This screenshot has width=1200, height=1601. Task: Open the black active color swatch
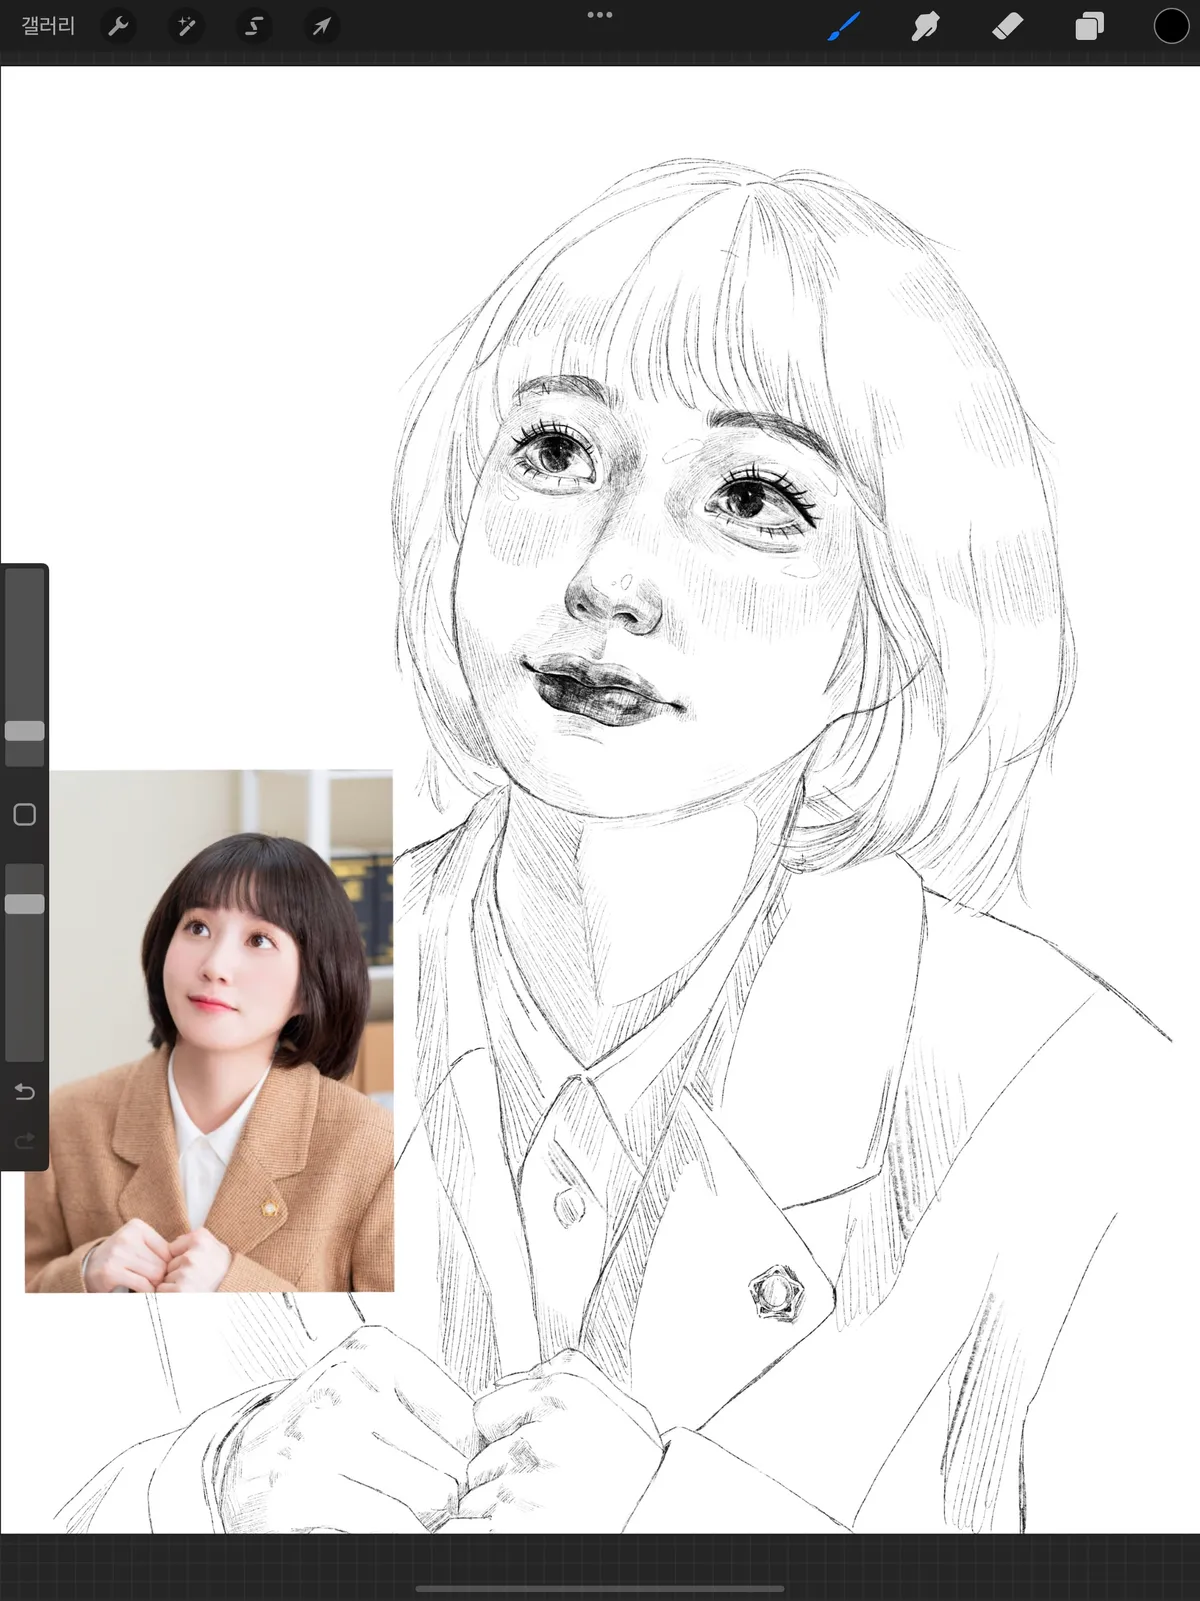point(1171,26)
